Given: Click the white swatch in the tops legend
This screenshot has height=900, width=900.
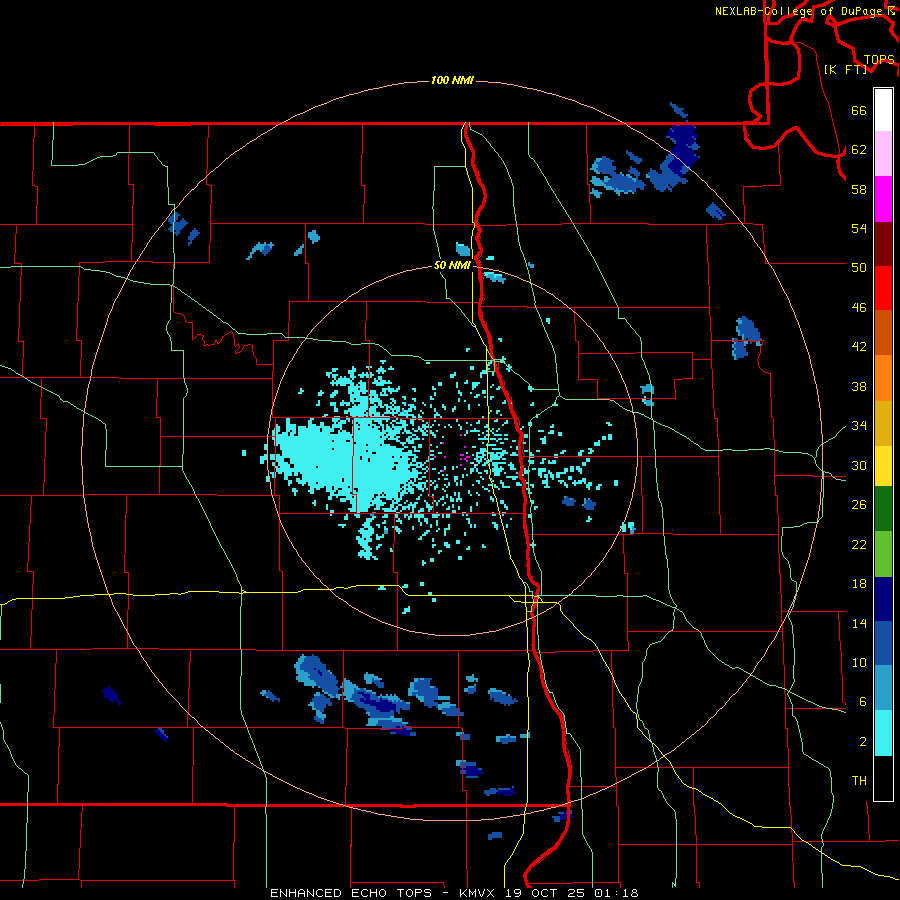Looking at the screenshot, I should [x=883, y=110].
